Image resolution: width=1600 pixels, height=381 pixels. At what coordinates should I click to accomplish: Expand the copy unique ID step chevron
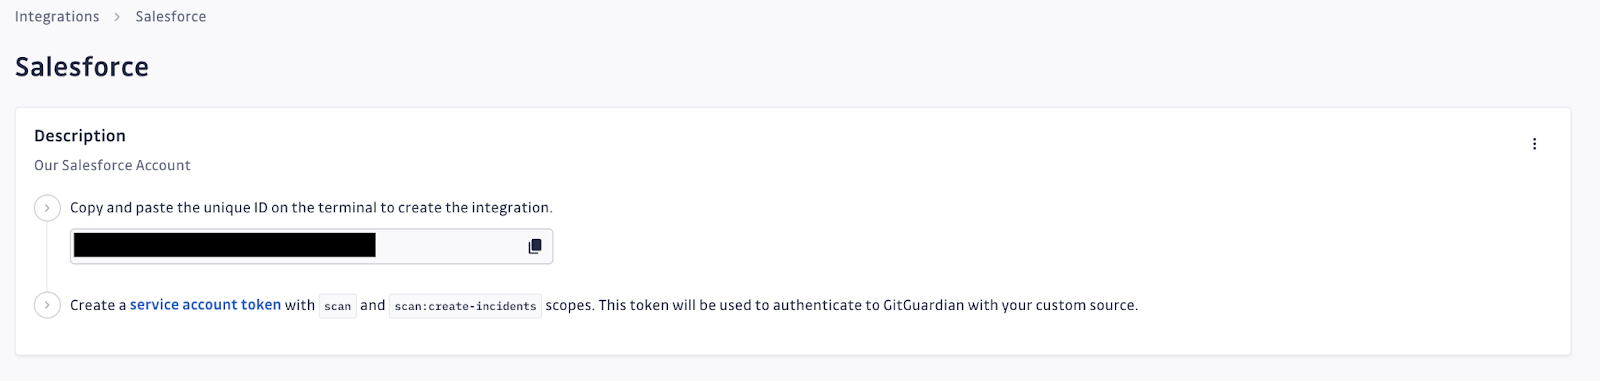(47, 208)
